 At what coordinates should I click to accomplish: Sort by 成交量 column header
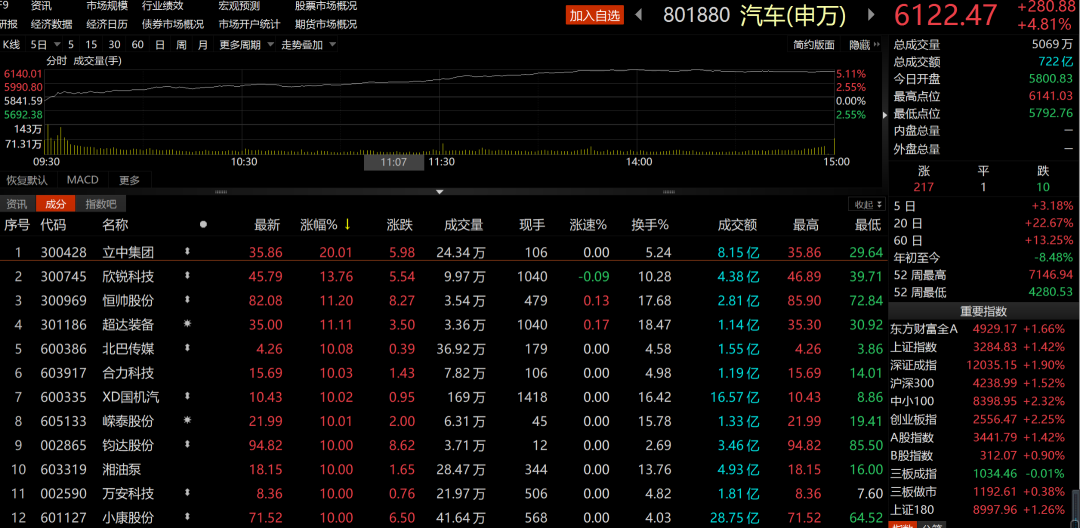click(x=464, y=224)
